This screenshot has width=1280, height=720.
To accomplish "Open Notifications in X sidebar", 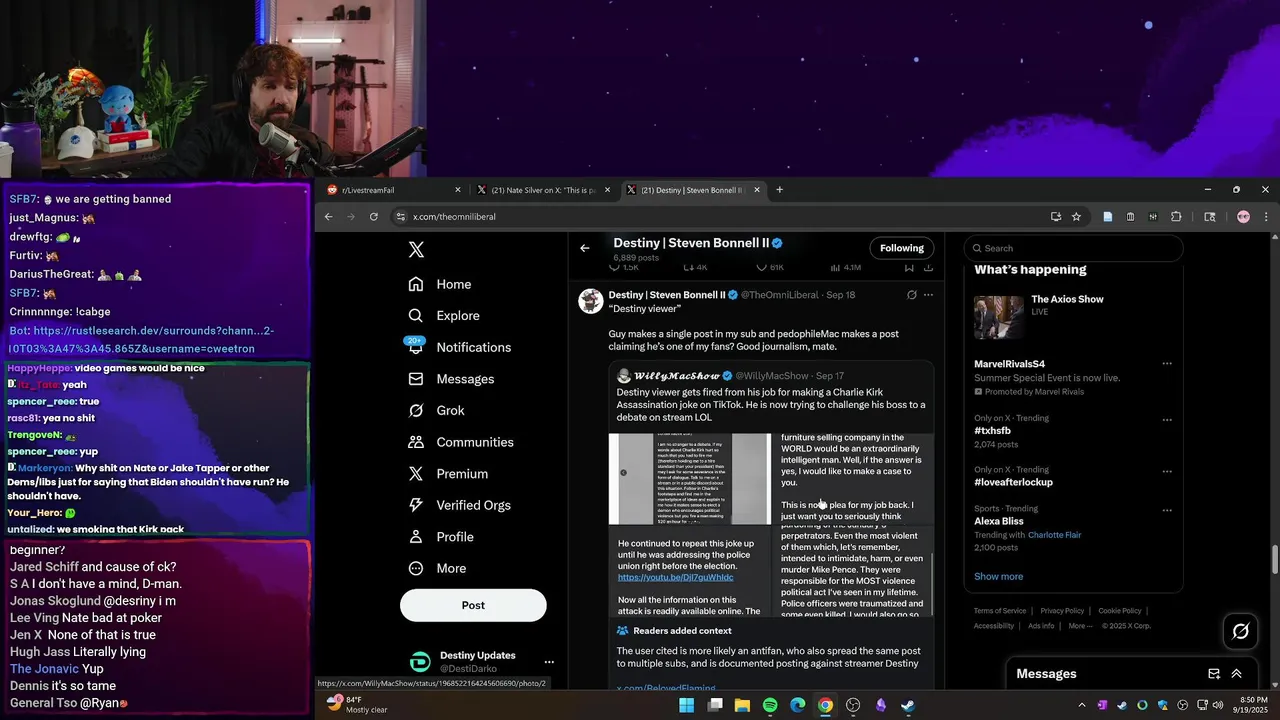I will tap(460, 347).
